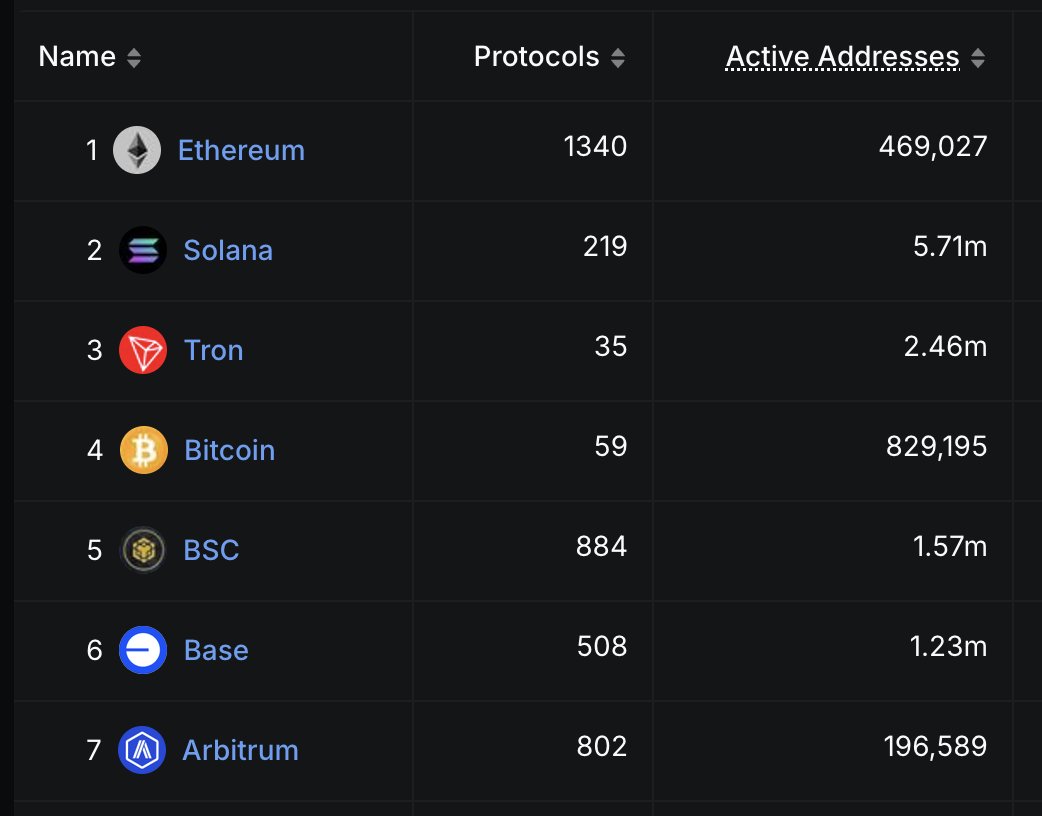Sort using the arrows beside Name
This screenshot has width=1042, height=816.
coord(134,58)
